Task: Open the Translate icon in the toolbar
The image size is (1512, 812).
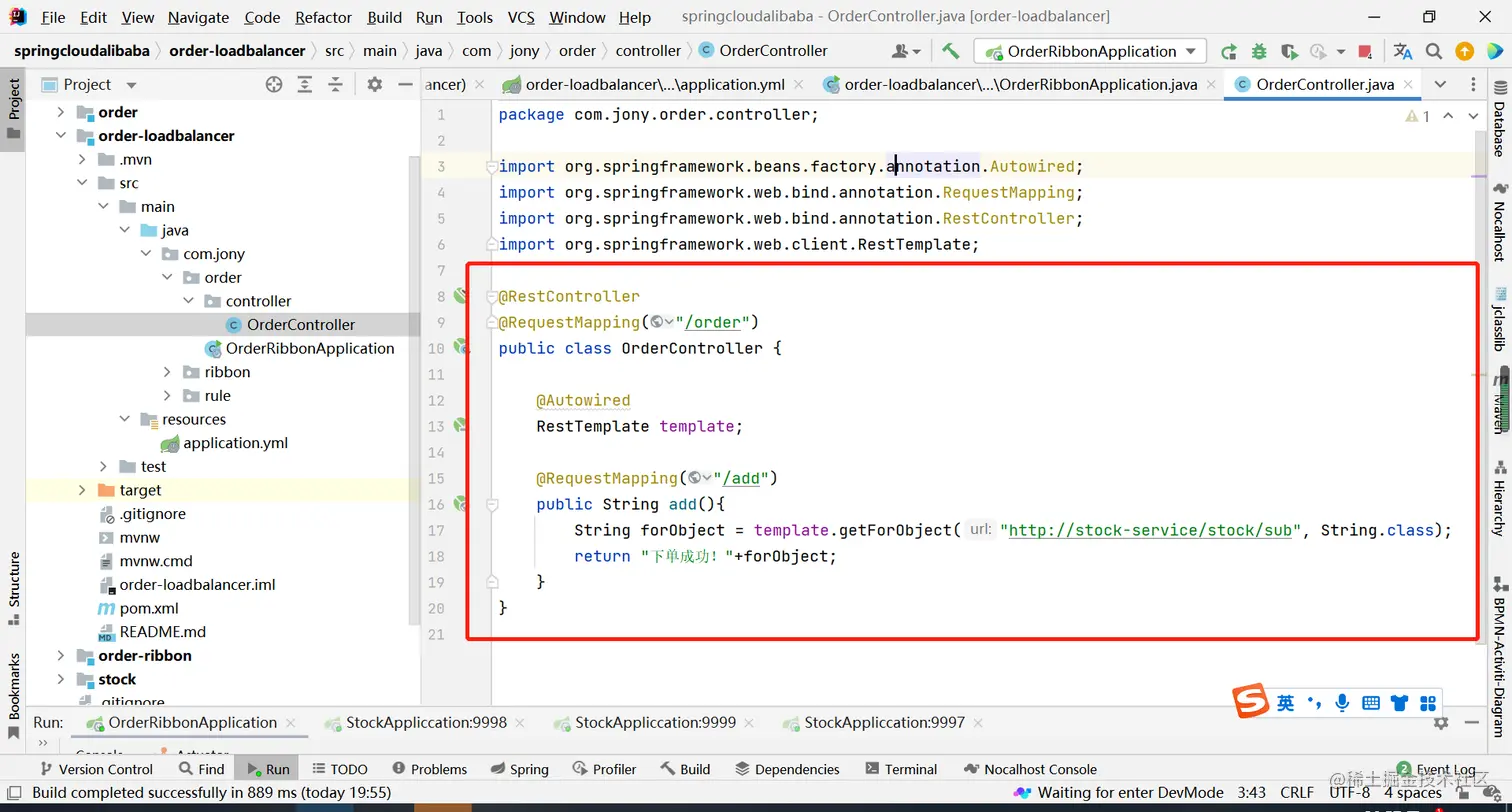Action: pyautogui.click(x=1403, y=51)
